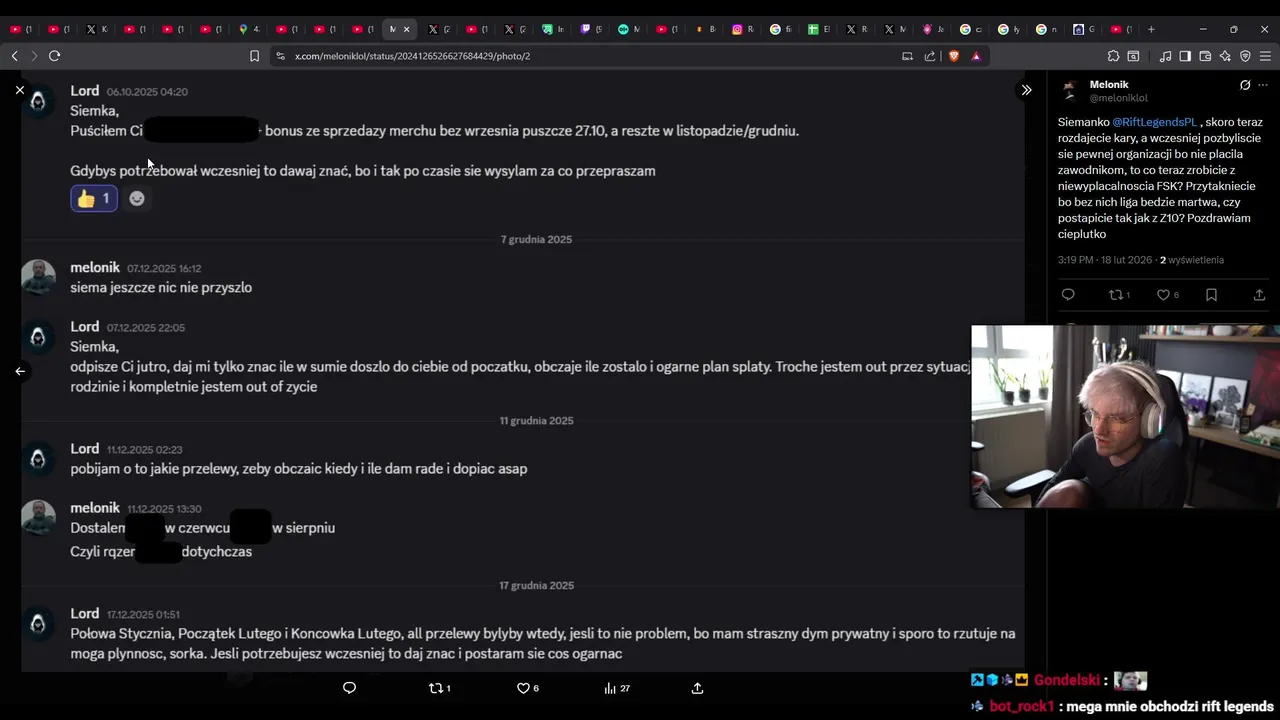Click Lord's avatar on 06.10.2025 message

click(38, 101)
